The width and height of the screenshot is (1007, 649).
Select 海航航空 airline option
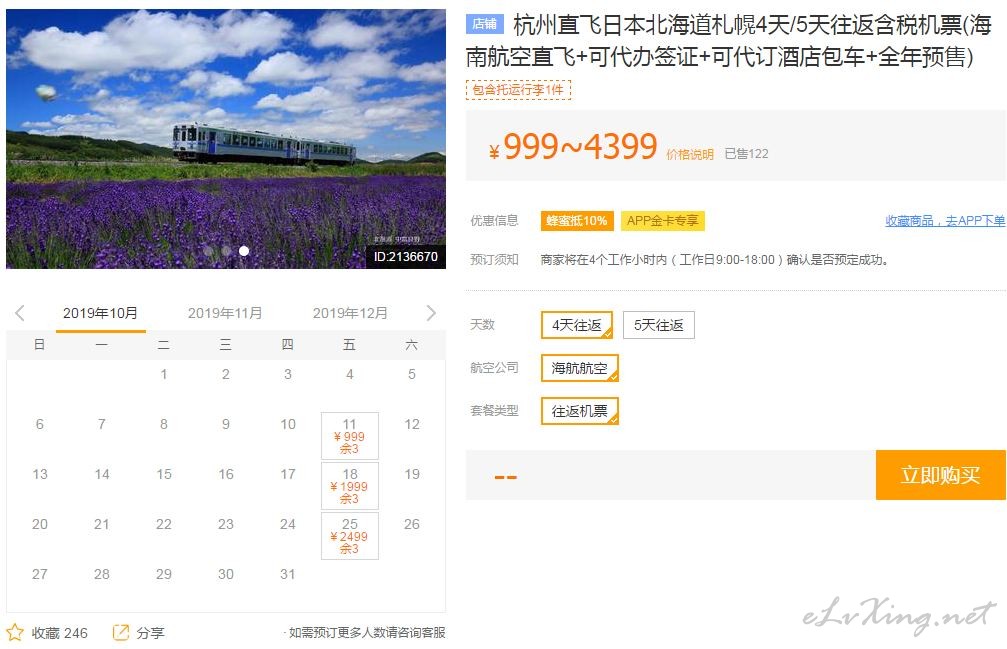pyautogui.click(x=579, y=368)
